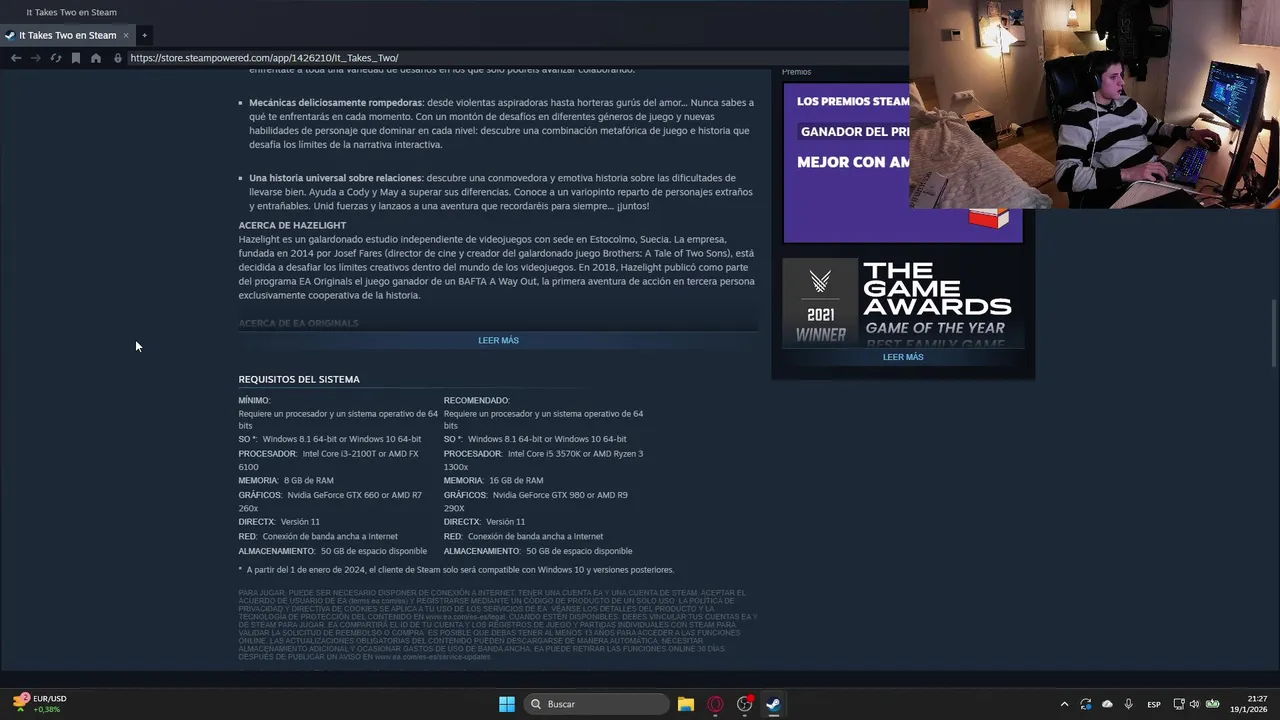Click the sync status tray icon
The width and height of the screenshot is (1280, 720).
(x=1086, y=704)
